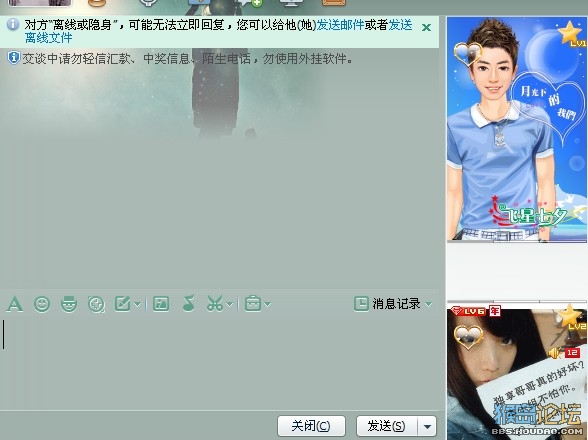This screenshot has width=588, height=440.
Task: Click the red 年 annual member badge
Action: tap(495, 311)
